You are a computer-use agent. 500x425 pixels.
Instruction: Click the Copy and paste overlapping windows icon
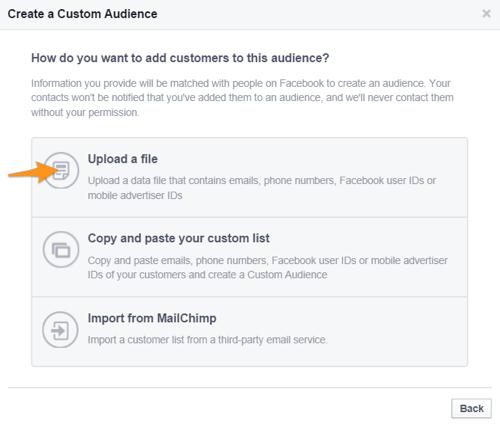[61, 250]
